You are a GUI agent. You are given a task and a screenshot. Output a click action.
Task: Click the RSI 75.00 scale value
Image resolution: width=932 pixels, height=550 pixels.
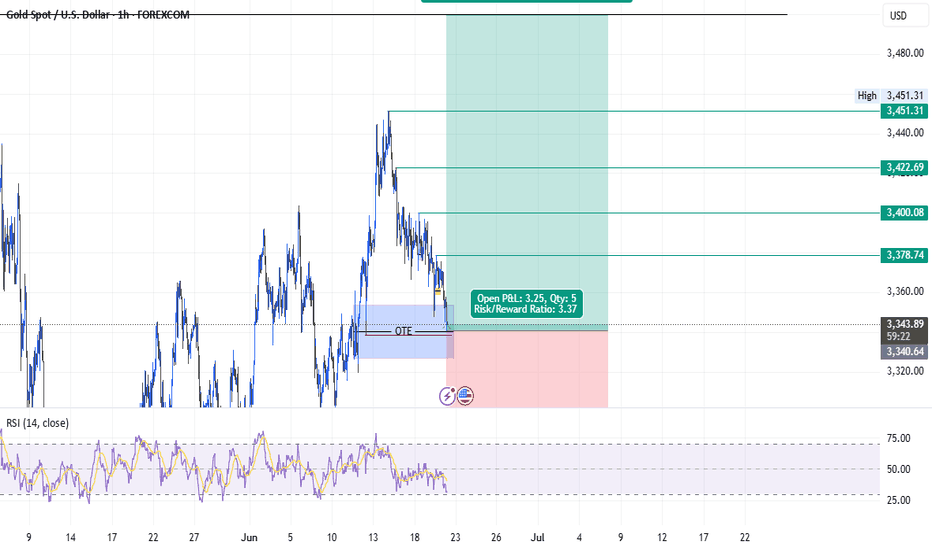click(x=898, y=438)
